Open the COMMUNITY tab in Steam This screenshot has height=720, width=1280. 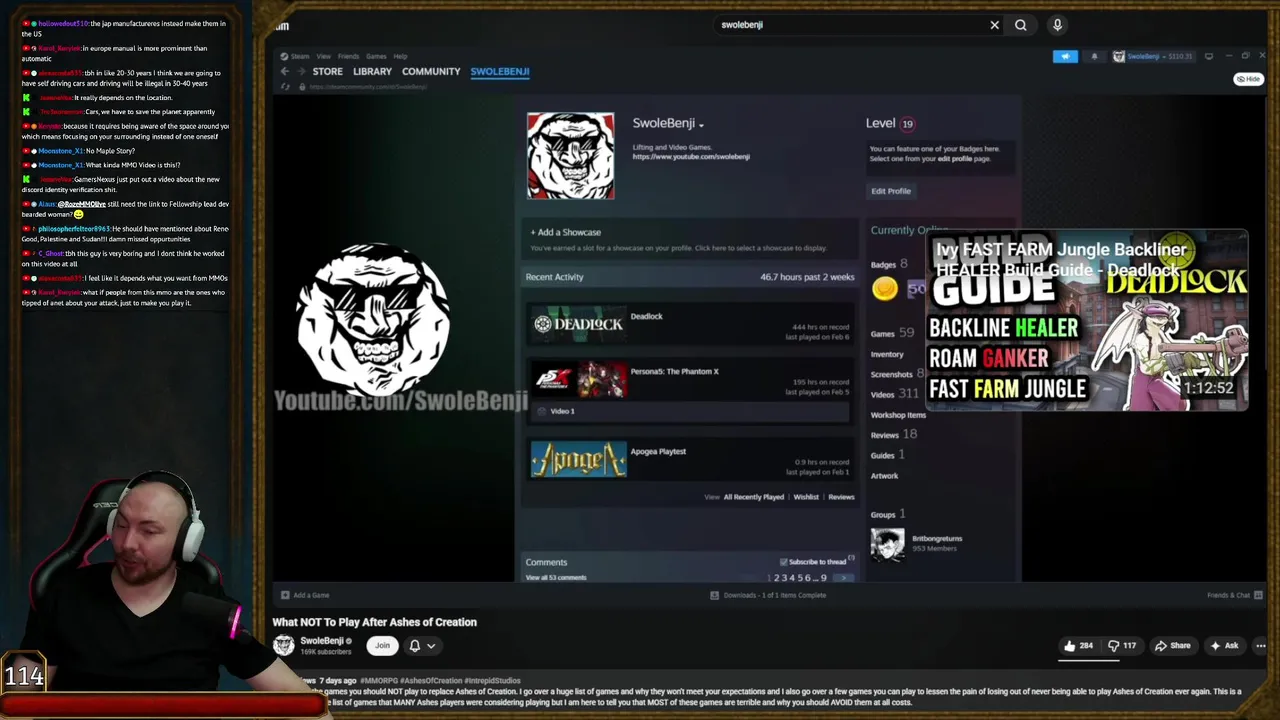click(431, 72)
